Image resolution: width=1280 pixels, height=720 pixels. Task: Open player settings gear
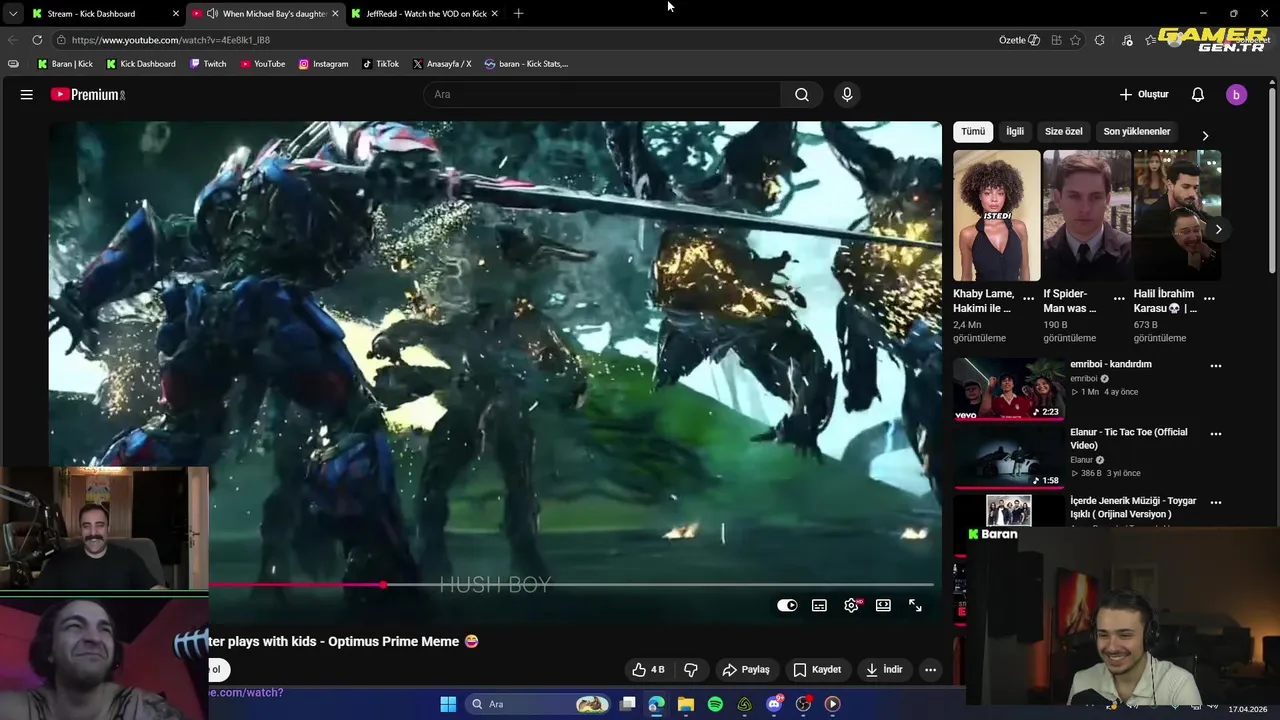852,605
